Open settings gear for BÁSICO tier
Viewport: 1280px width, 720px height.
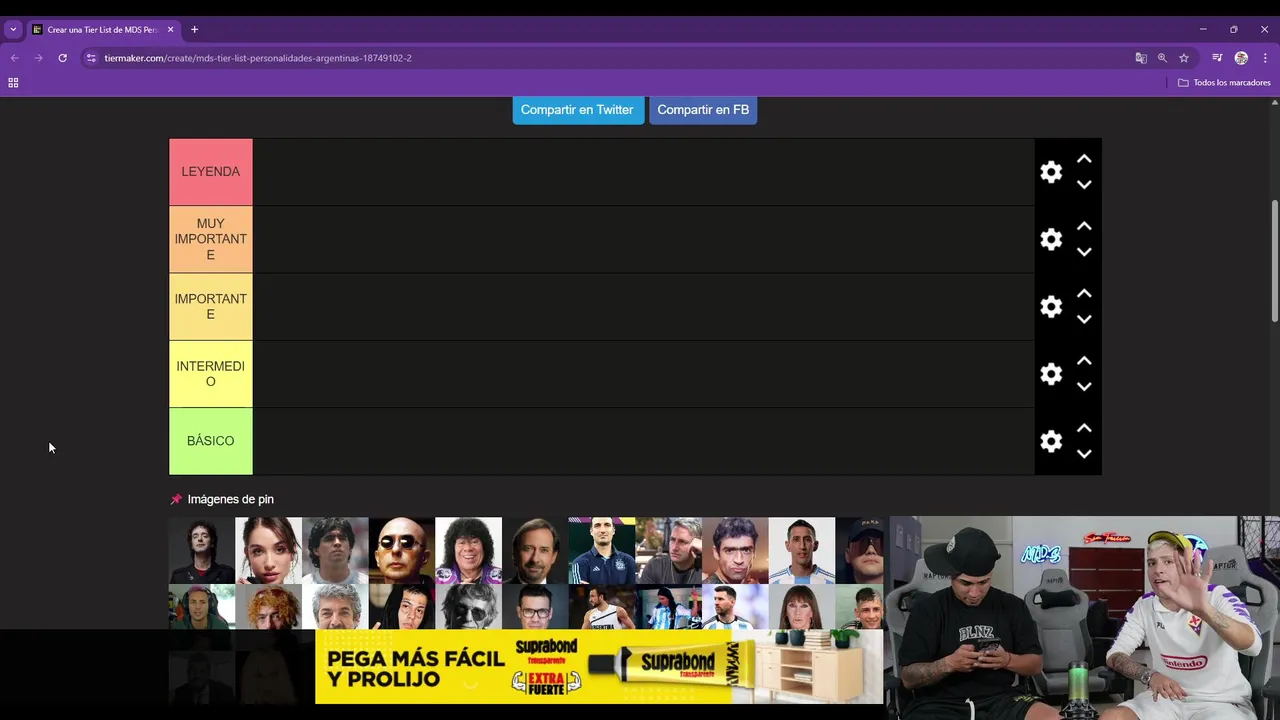(1051, 441)
